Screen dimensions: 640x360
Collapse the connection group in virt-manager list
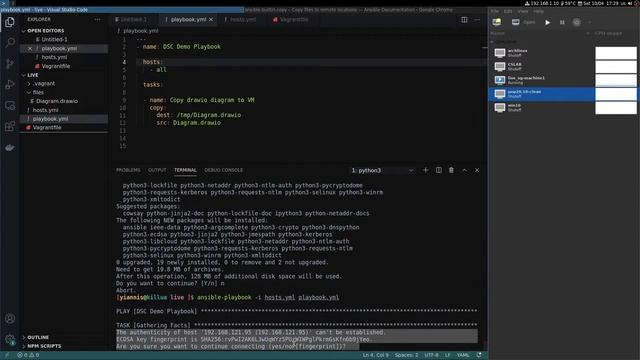click(492, 42)
